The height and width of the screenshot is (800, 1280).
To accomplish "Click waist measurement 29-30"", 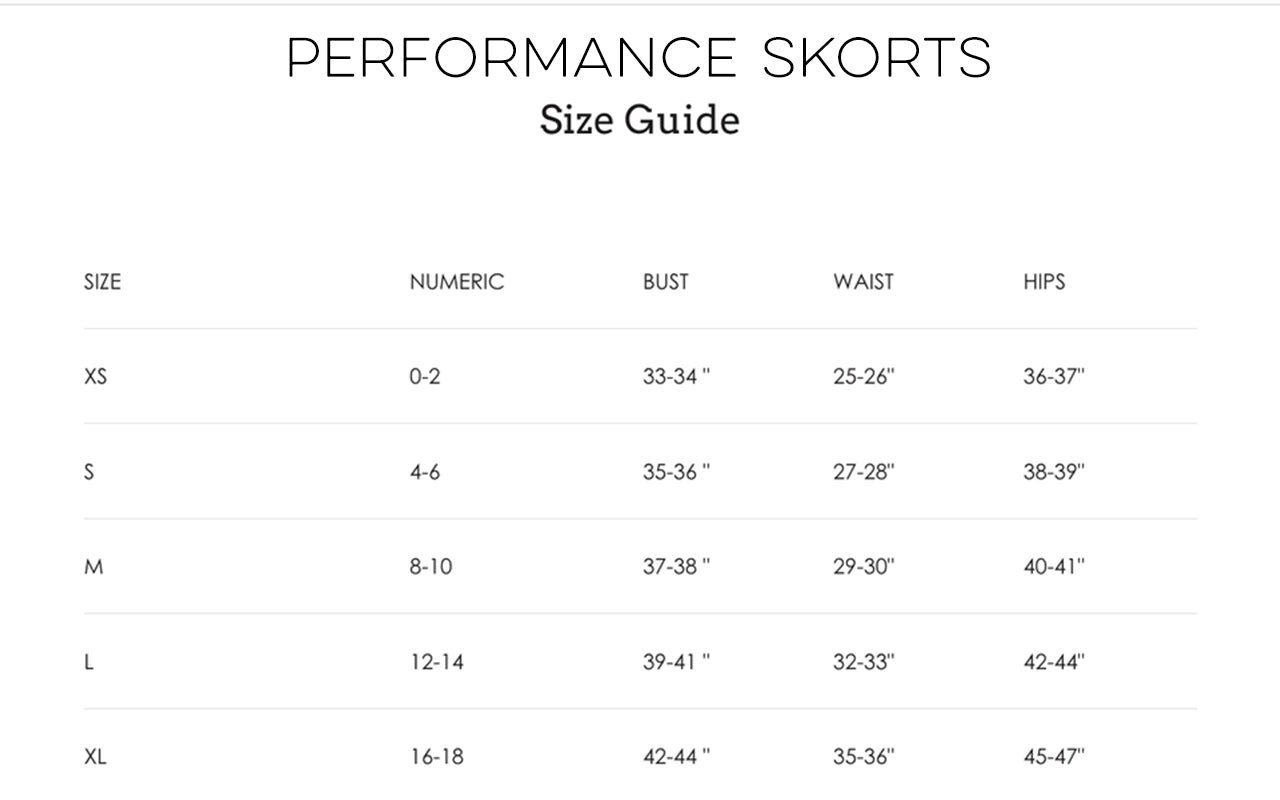I will (x=864, y=567).
